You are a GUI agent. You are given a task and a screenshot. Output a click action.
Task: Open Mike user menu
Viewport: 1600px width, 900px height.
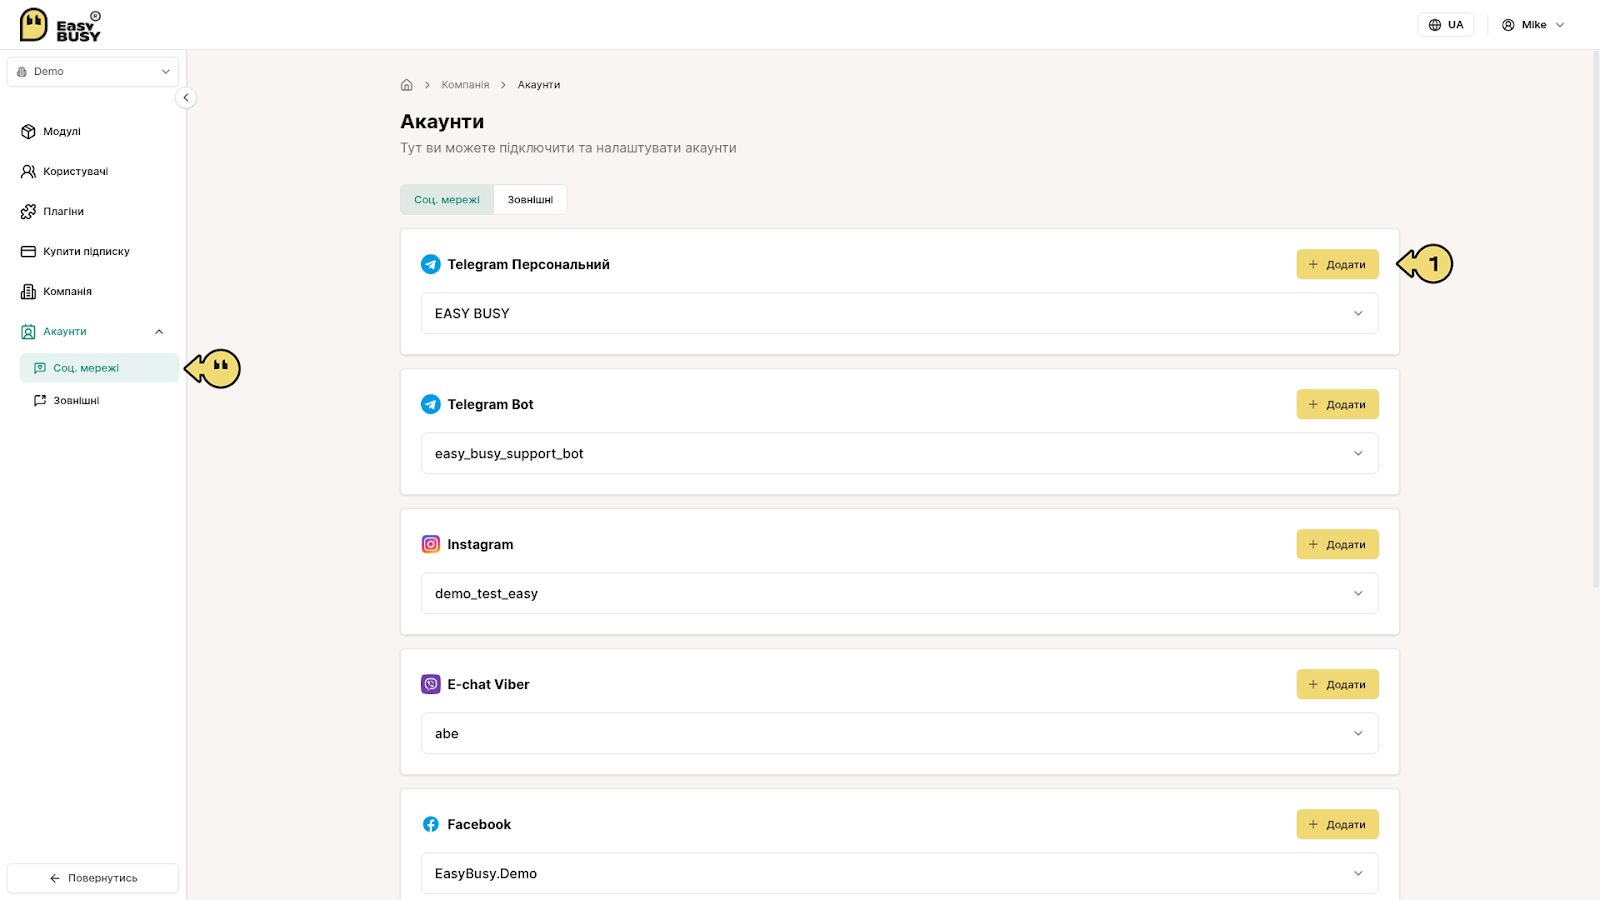click(1533, 25)
